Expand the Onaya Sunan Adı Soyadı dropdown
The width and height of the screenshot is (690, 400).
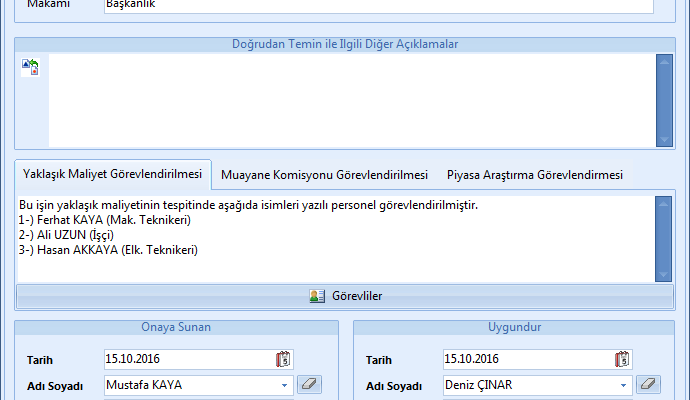(x=283, y=385)
